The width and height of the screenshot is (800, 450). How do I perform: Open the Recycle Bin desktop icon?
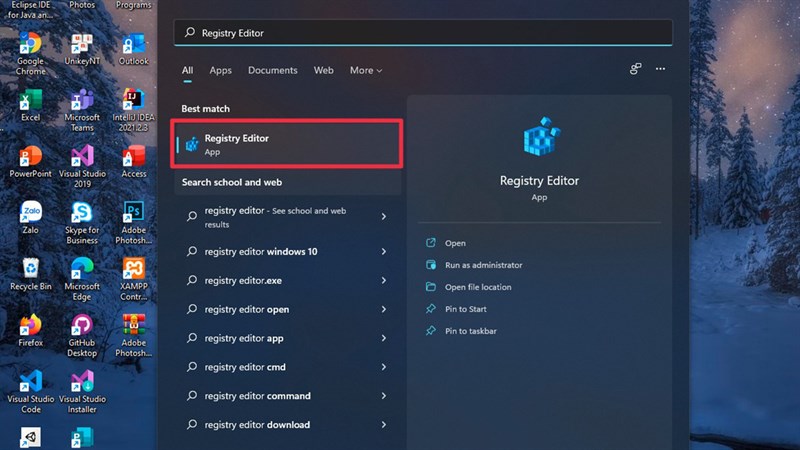coord(30,274)
